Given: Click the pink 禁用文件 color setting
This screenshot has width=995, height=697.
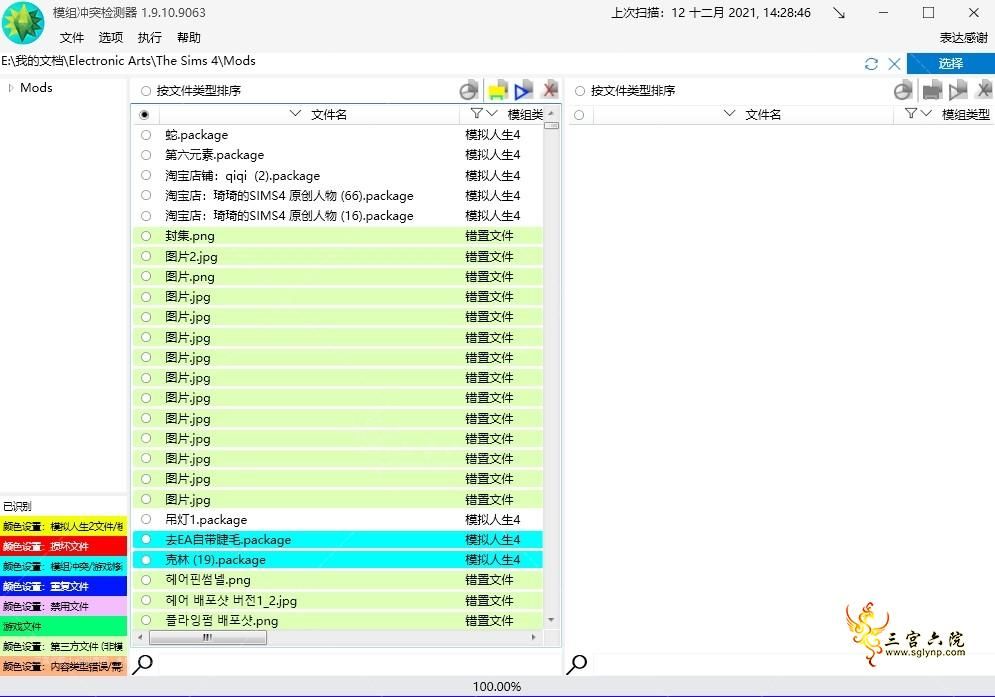Looking at the screenshot, I should tap(63, 606).
